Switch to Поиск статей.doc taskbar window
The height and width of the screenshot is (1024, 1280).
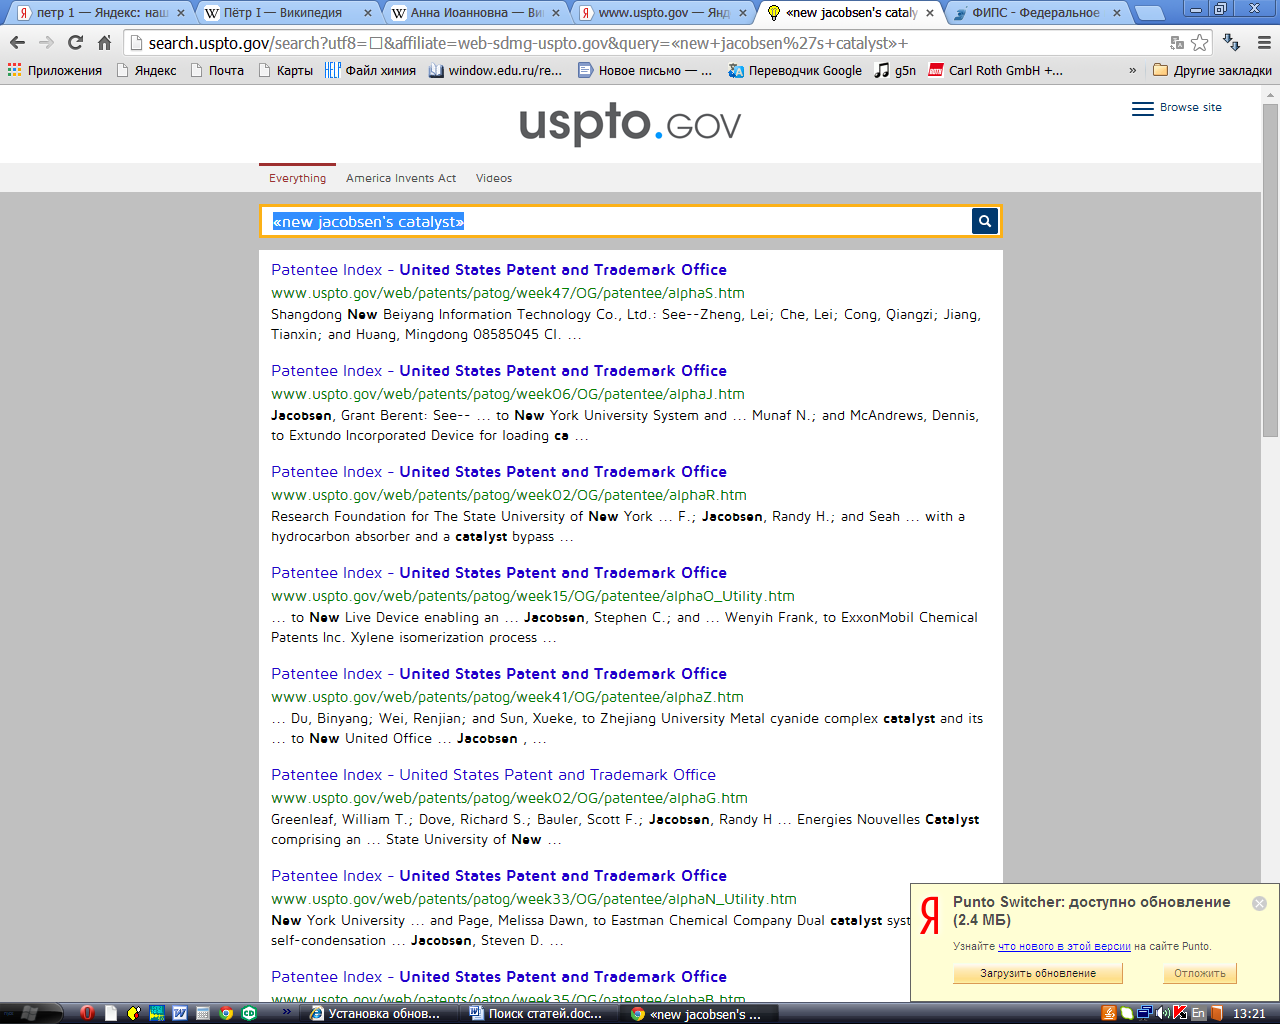pyautogui.click(x=537, y=1013)
